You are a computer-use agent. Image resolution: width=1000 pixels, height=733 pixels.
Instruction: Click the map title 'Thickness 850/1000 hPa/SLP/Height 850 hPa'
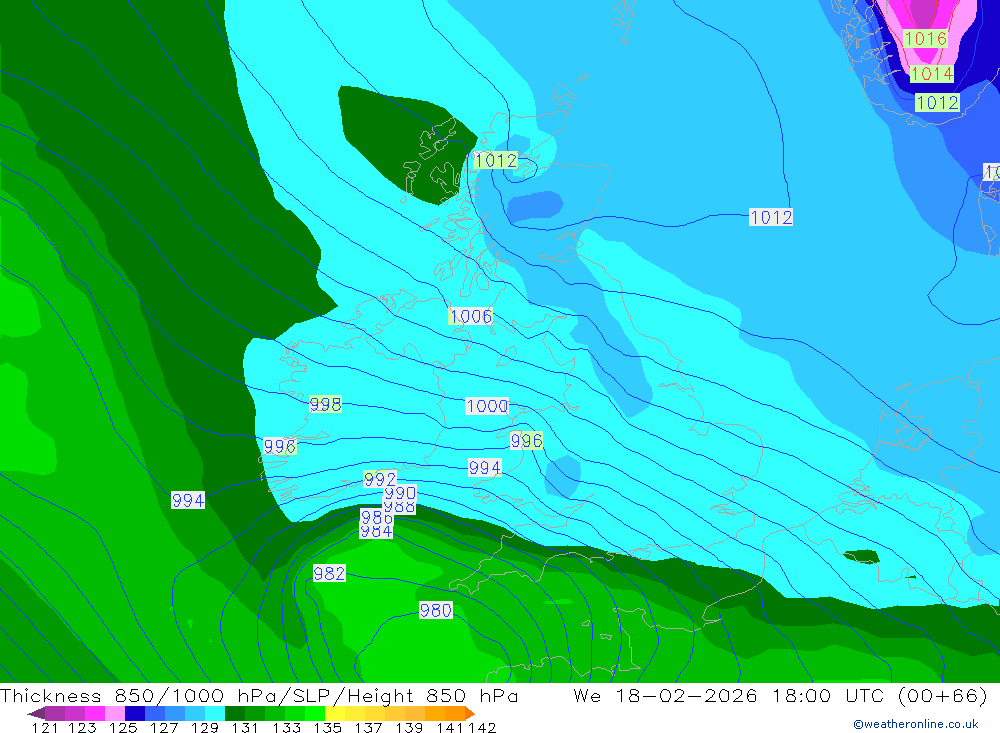coord(259,695)
